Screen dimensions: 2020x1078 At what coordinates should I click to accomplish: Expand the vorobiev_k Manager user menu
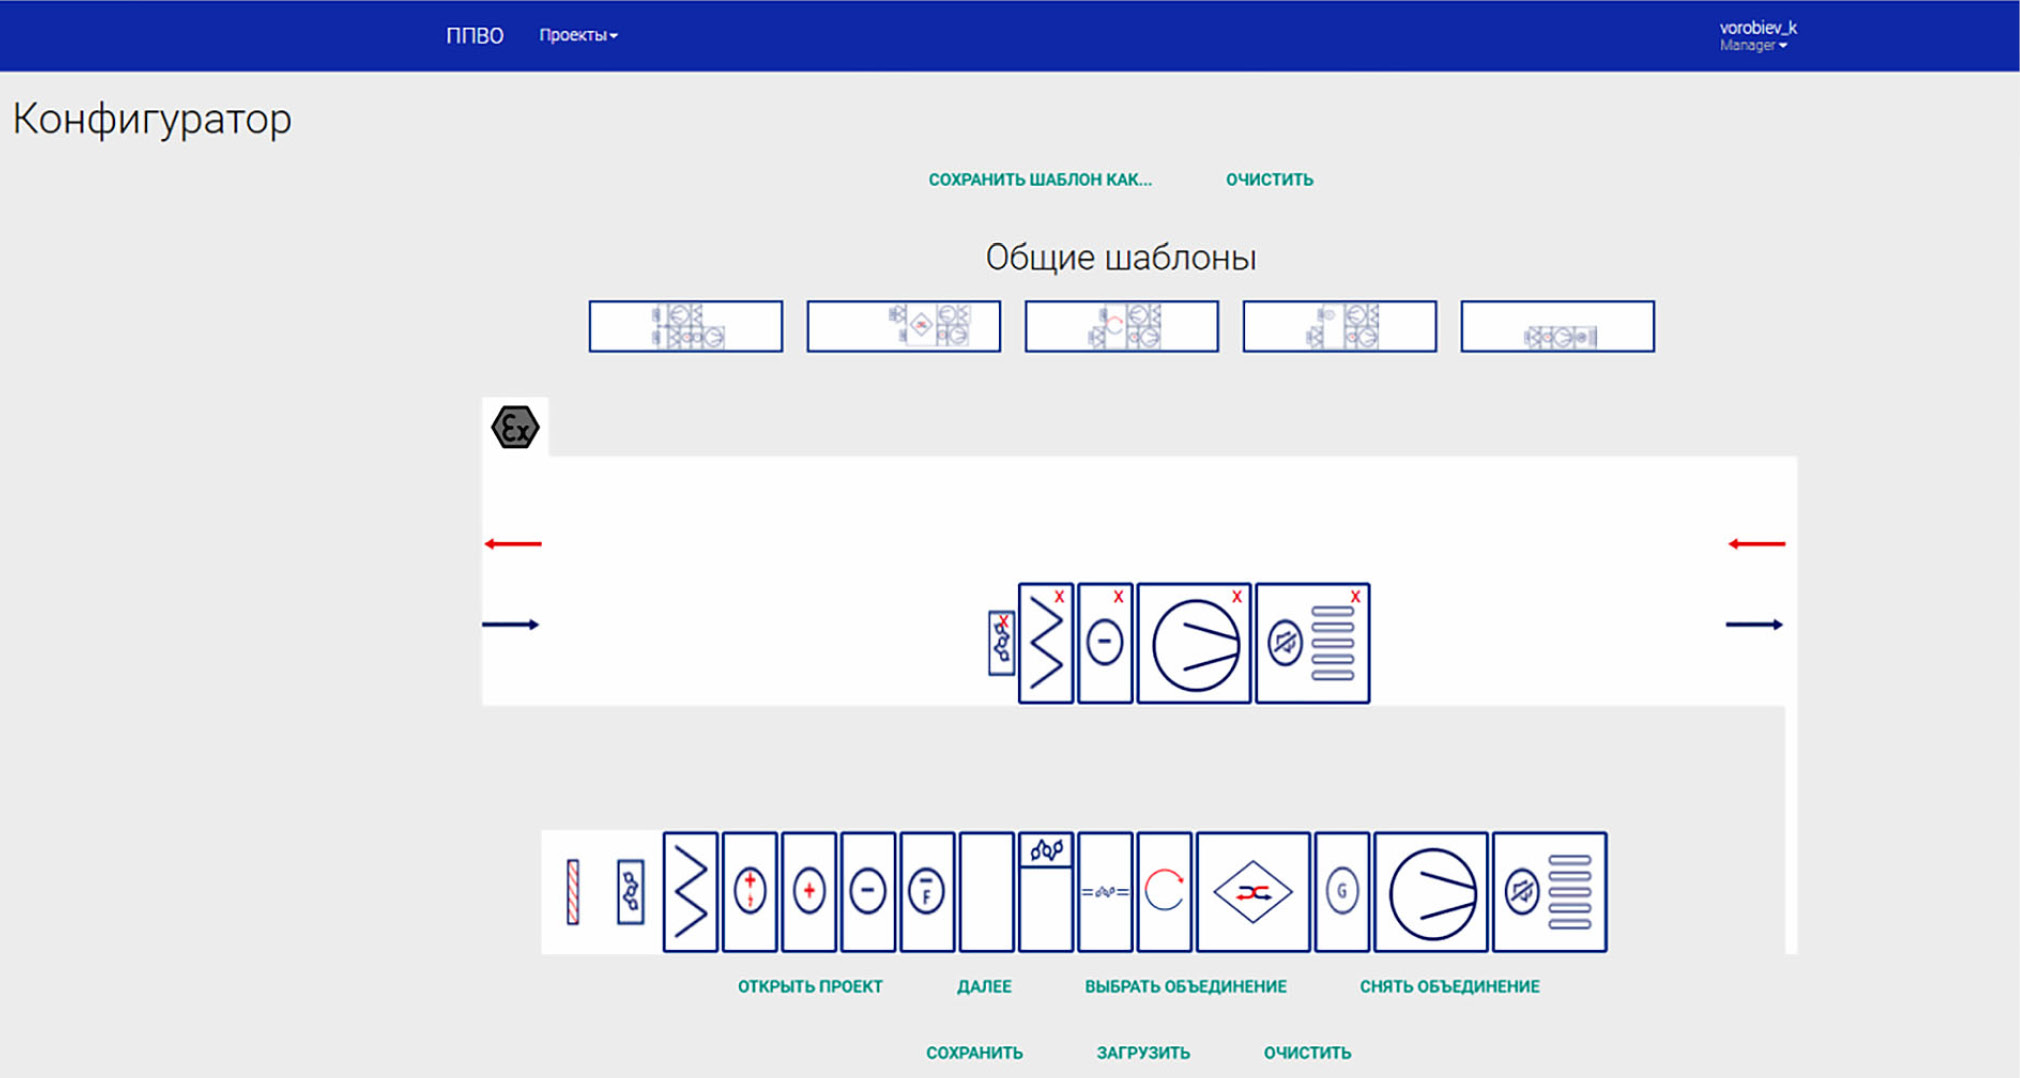click(1757, 36)
